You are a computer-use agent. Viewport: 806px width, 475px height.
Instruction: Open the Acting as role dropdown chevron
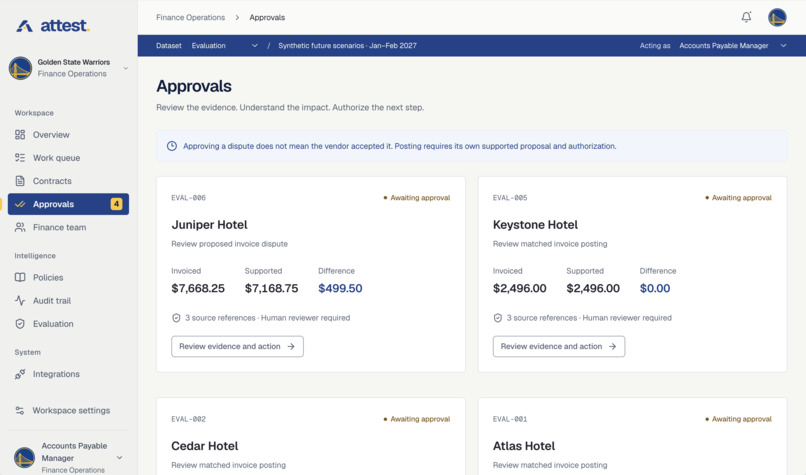pyautogui.click(x=783, y=46)
